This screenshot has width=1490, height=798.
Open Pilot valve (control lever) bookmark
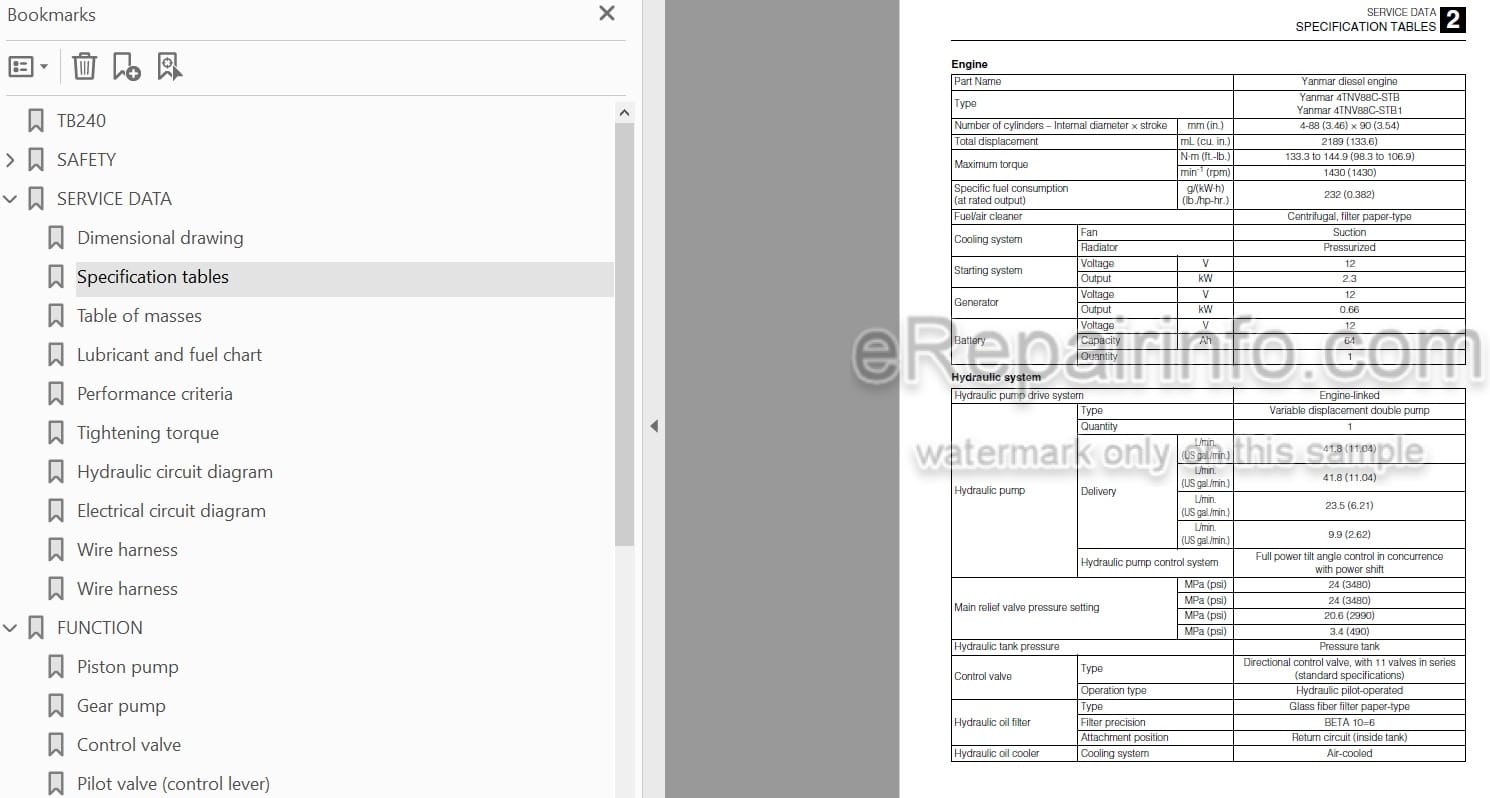(x=173, y=784)
